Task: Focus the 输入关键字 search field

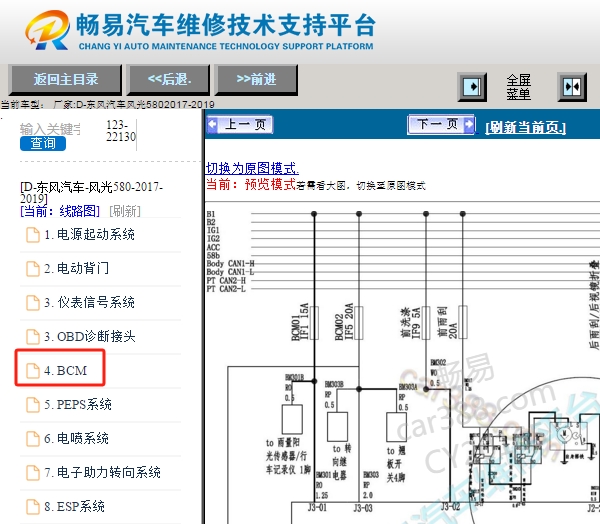Action: 50,129
